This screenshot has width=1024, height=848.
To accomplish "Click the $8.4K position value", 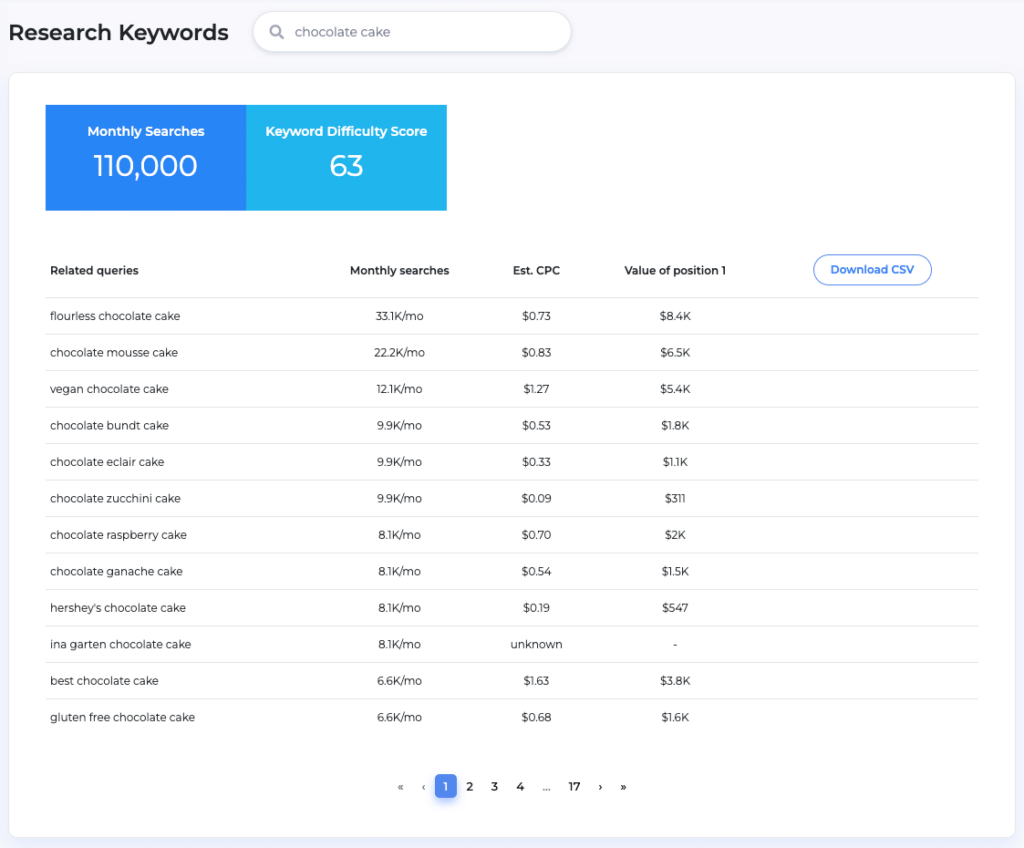I will [675, 316].
